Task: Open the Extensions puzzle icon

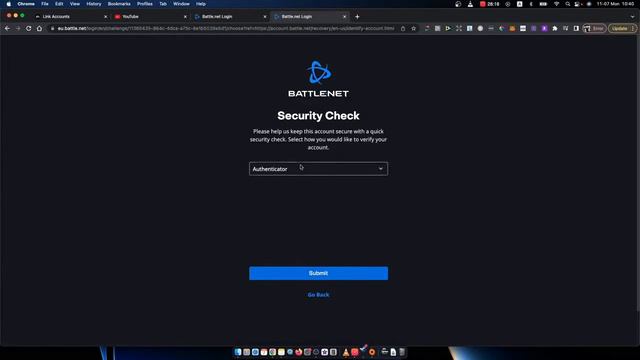Action: (555, 29)
